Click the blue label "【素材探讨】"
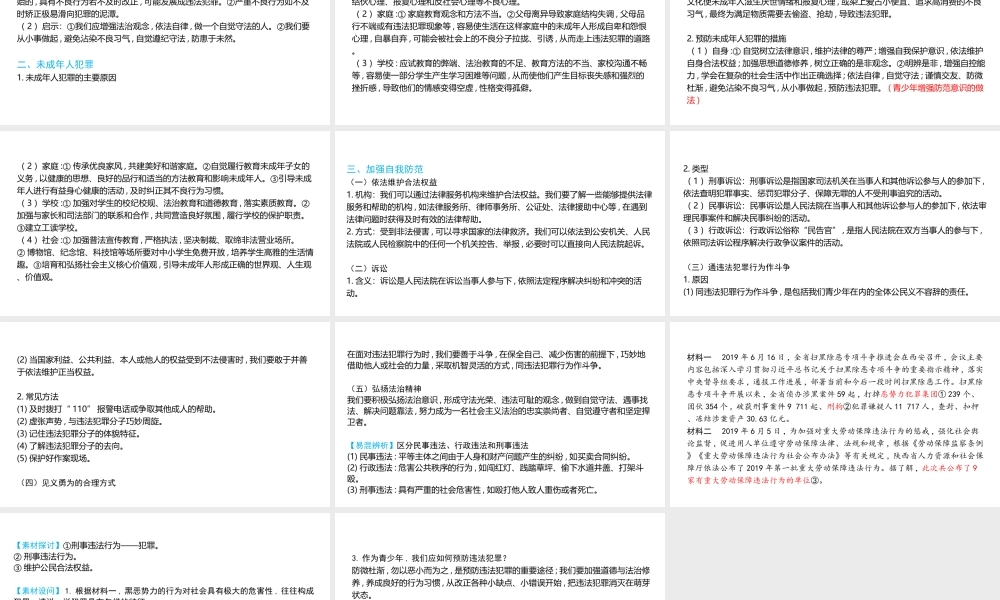 coord(38,546)
